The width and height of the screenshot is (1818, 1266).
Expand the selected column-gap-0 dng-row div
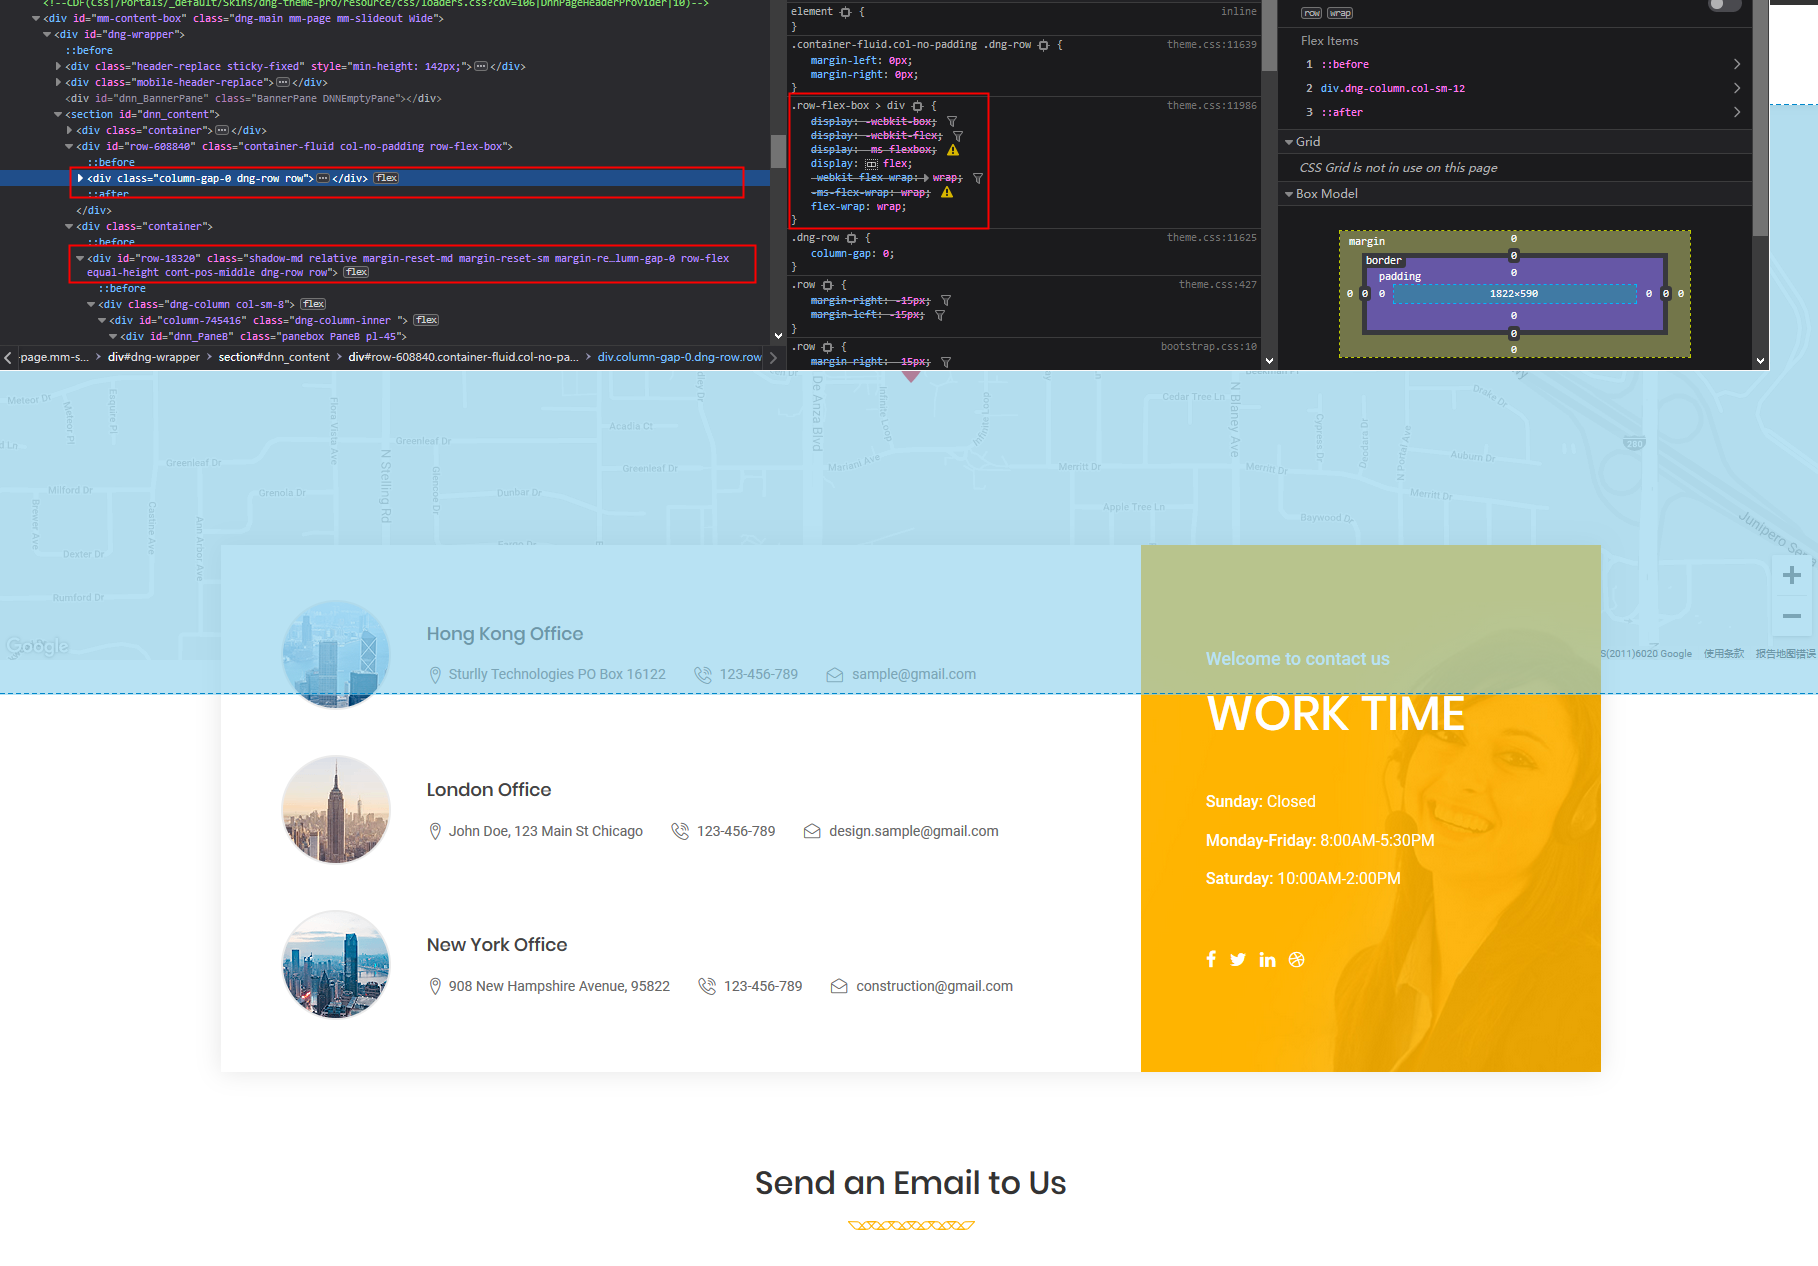click(80, 178)
